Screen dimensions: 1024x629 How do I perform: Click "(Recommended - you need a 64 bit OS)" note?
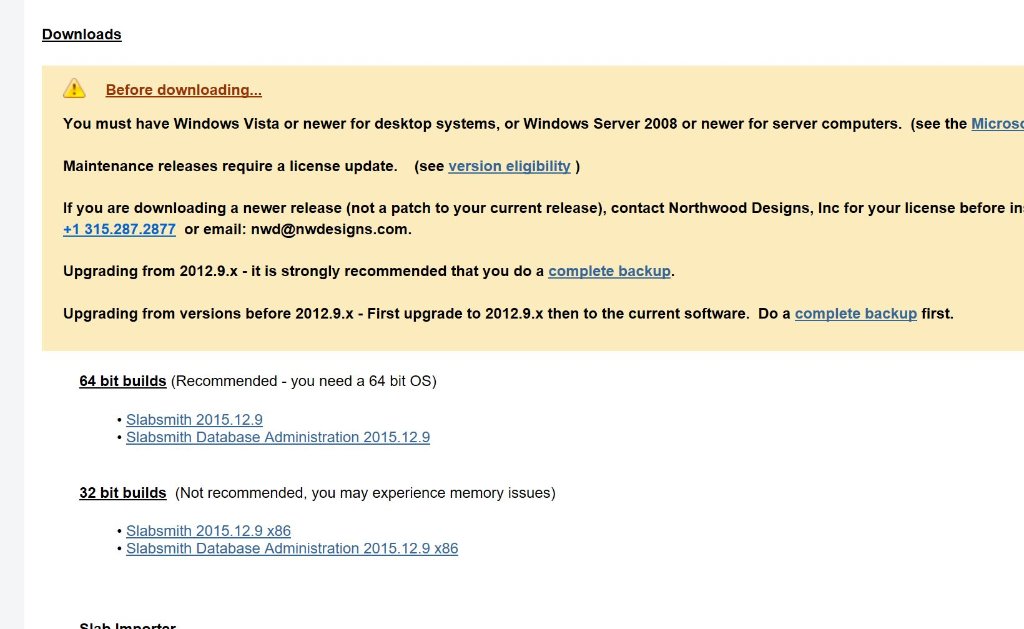(x=304, y=381)
